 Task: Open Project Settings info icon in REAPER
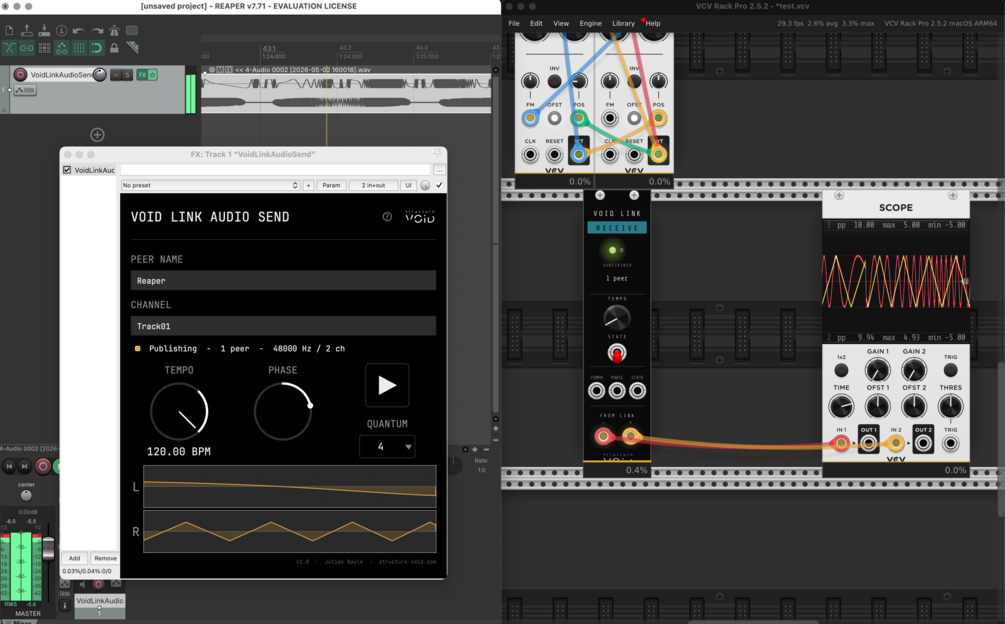click(x=62, y=30)
